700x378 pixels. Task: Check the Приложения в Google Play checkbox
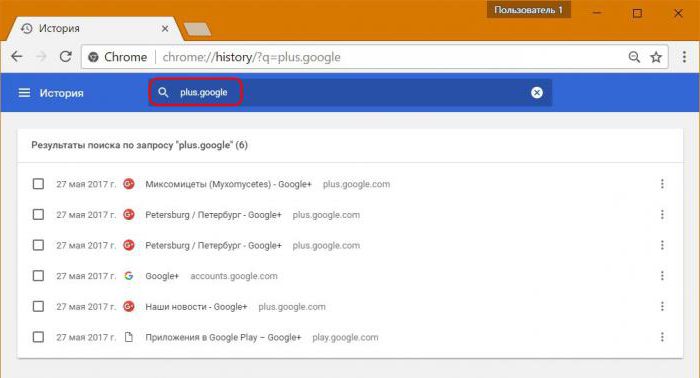(38, 337)
